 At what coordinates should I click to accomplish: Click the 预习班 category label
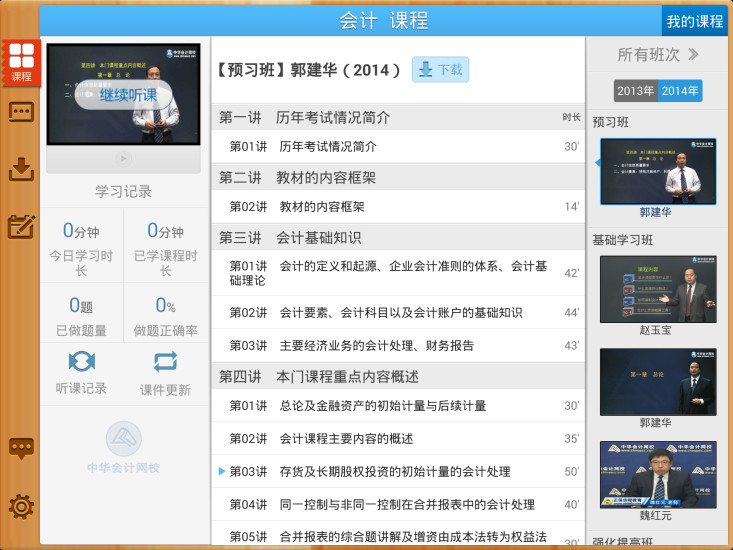[x=611, y=122]
